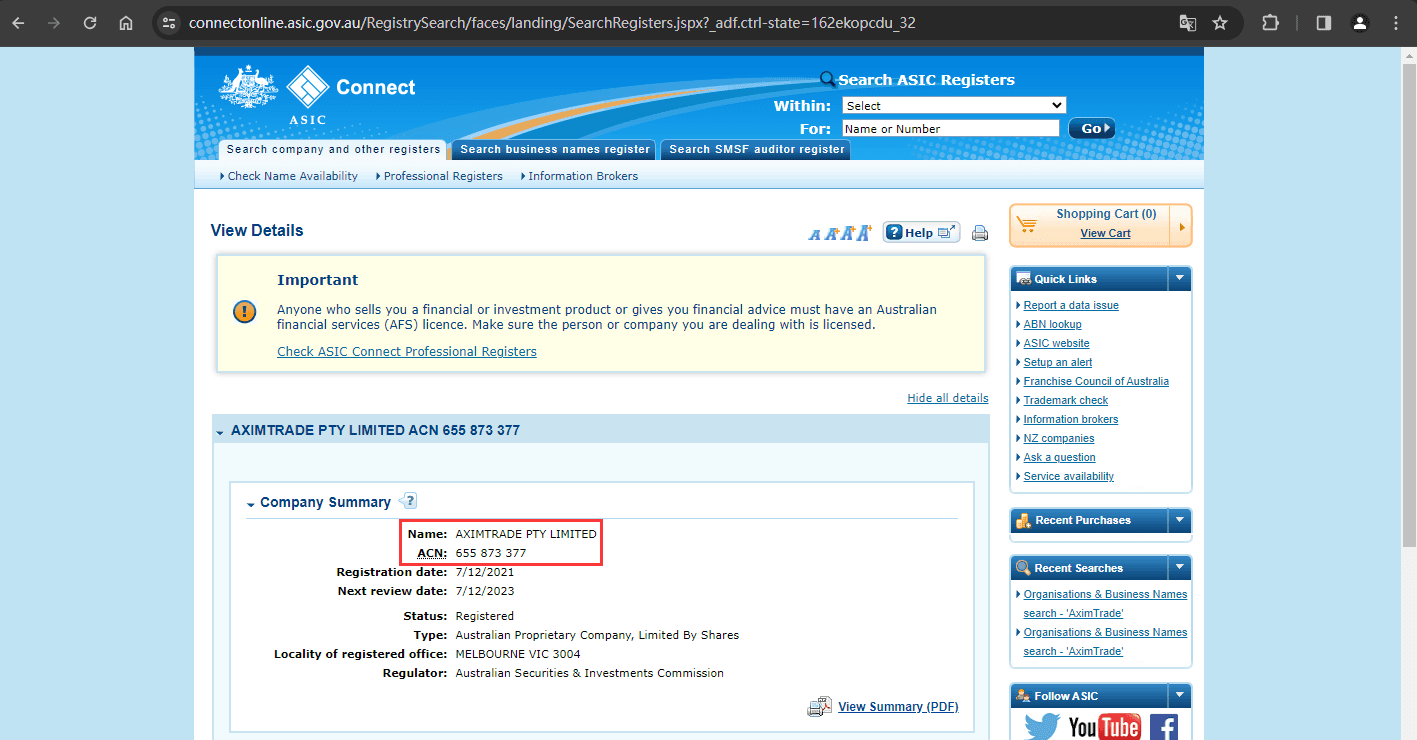Open Franchise Council of Australia link
This screenshot has height=740, width=1417.
point(1096,381)
